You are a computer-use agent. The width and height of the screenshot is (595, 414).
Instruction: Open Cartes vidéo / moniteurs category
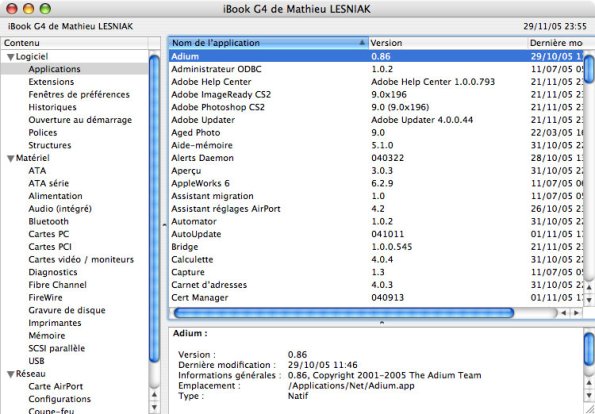(81, 260)
